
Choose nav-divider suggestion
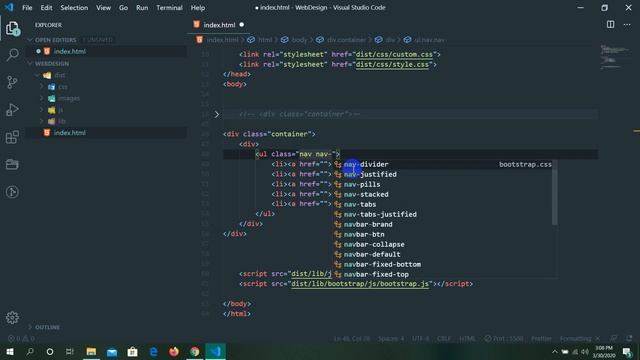point(442,164)
